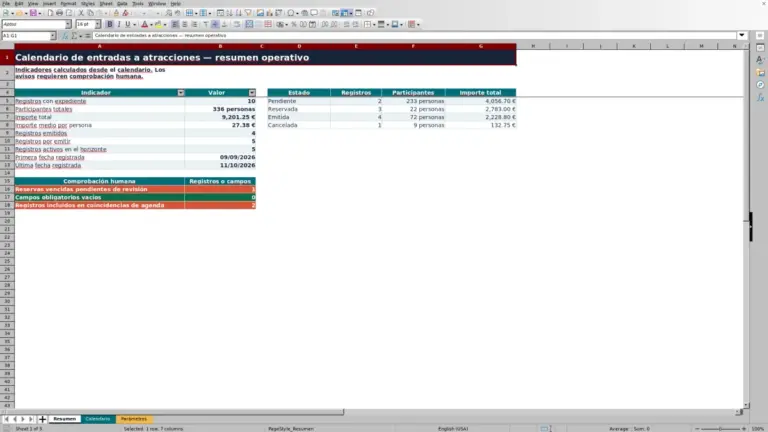Click the formula input line

tap(414, 36)
